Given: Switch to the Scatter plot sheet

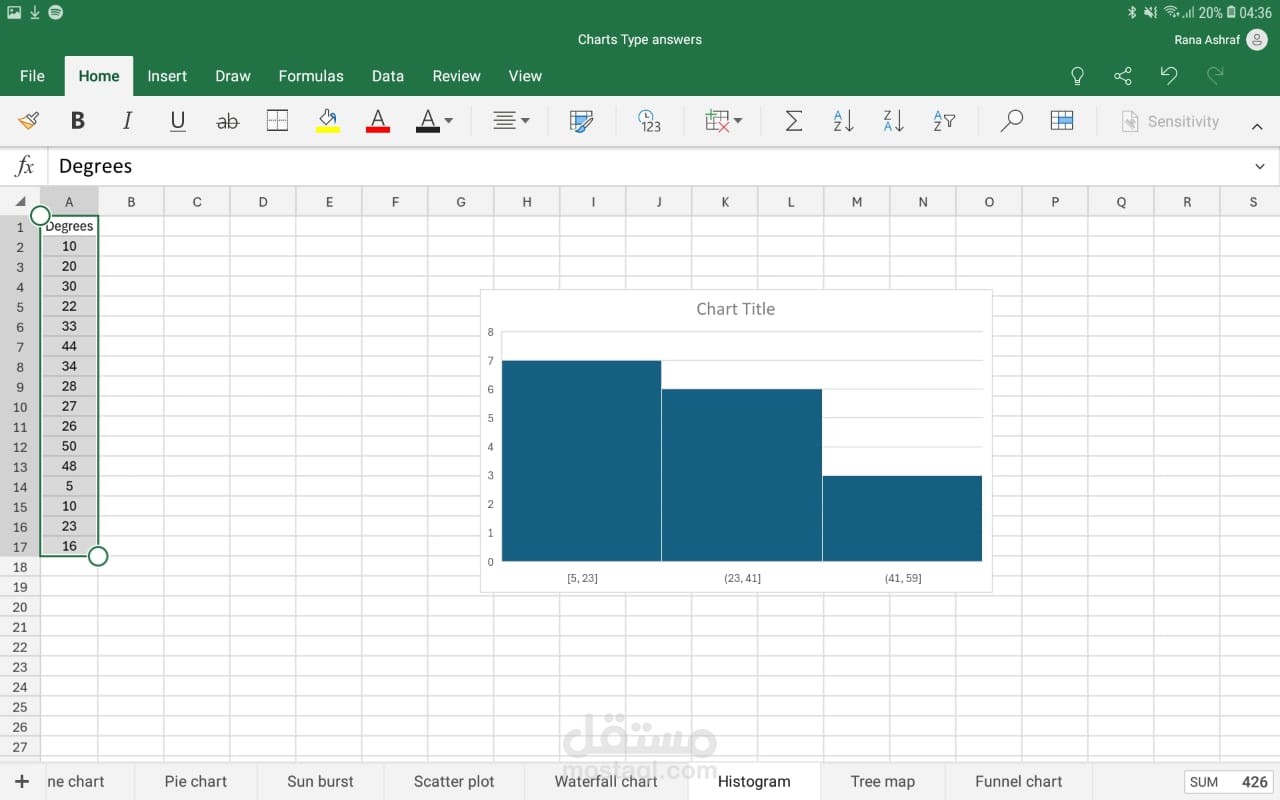Looking at the screenshot, I should pos(454,781).
